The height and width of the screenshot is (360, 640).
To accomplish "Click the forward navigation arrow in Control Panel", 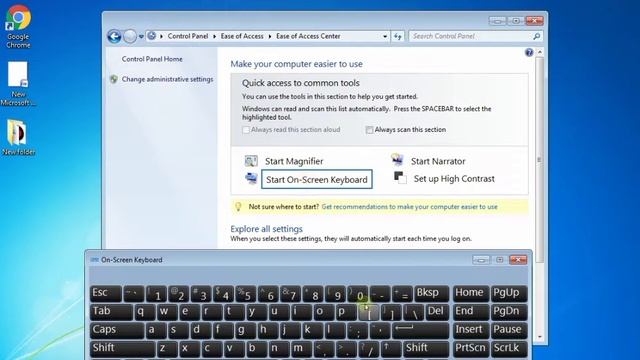I will click(x=129, y=36).
